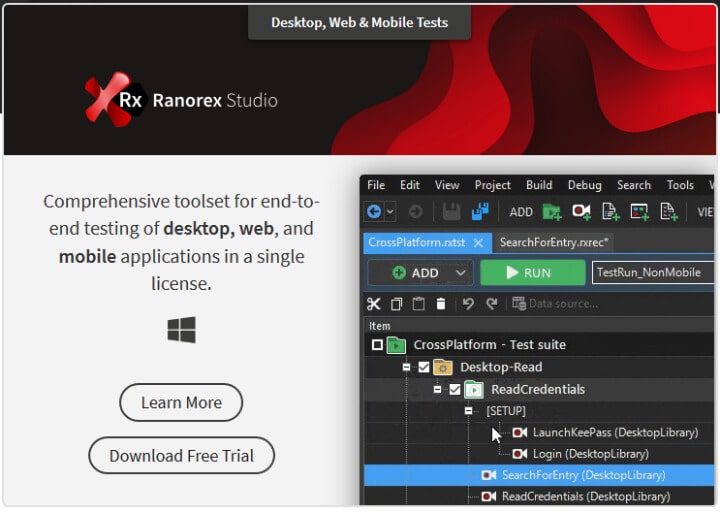Click the CrossPlatform test suite folder icon
The image size is (720, 513).
[396, 344]
